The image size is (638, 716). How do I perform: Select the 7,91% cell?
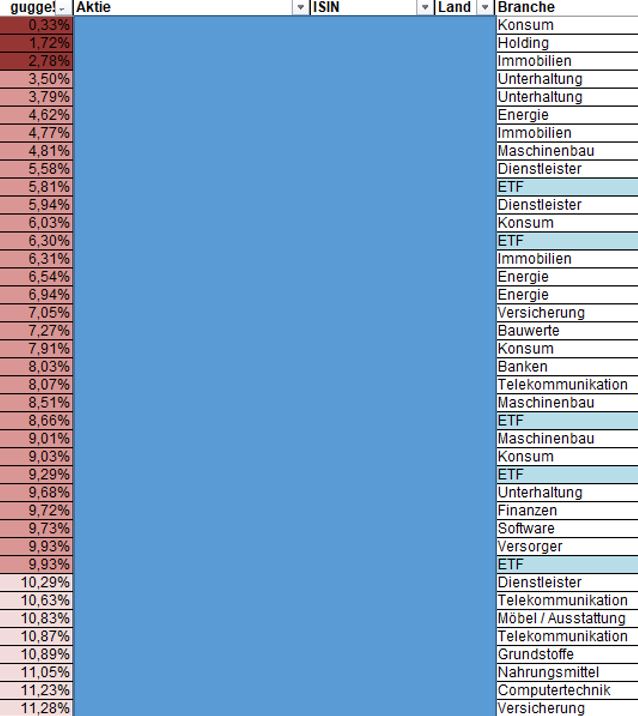tap(36, 349)
